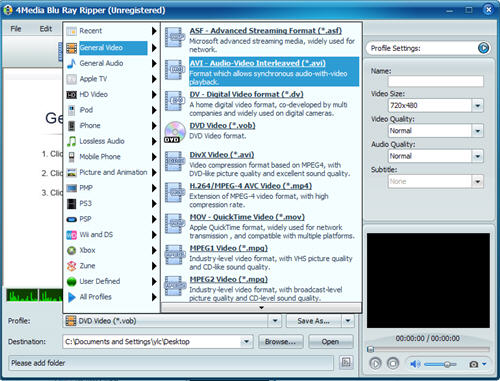Click the Browse button

281,342
